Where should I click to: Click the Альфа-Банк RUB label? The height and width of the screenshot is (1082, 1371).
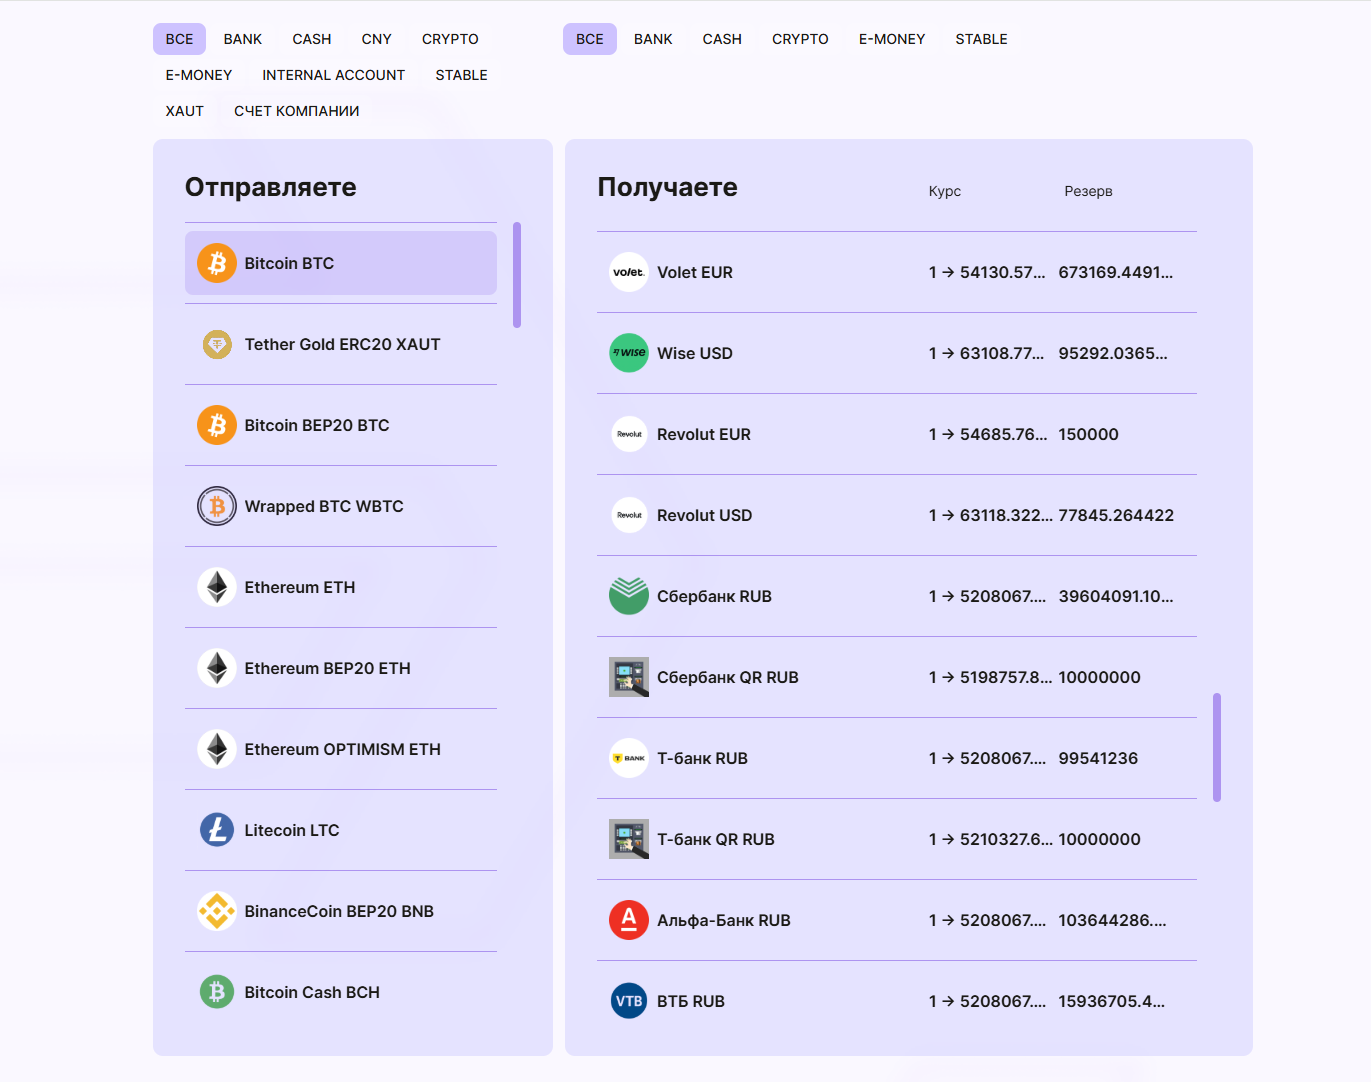(724, 920)
